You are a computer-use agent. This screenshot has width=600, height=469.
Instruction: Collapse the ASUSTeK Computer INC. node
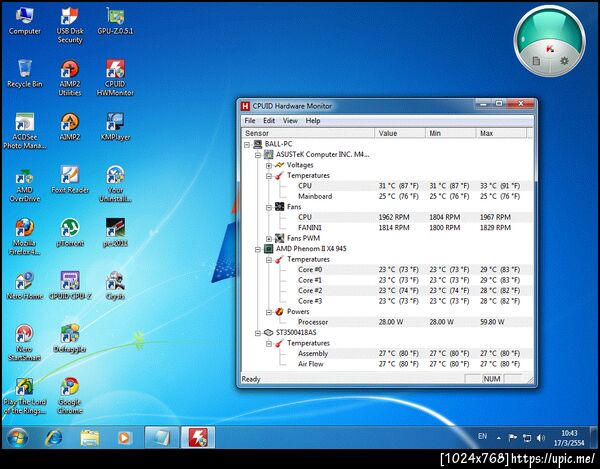pos(258,155)
